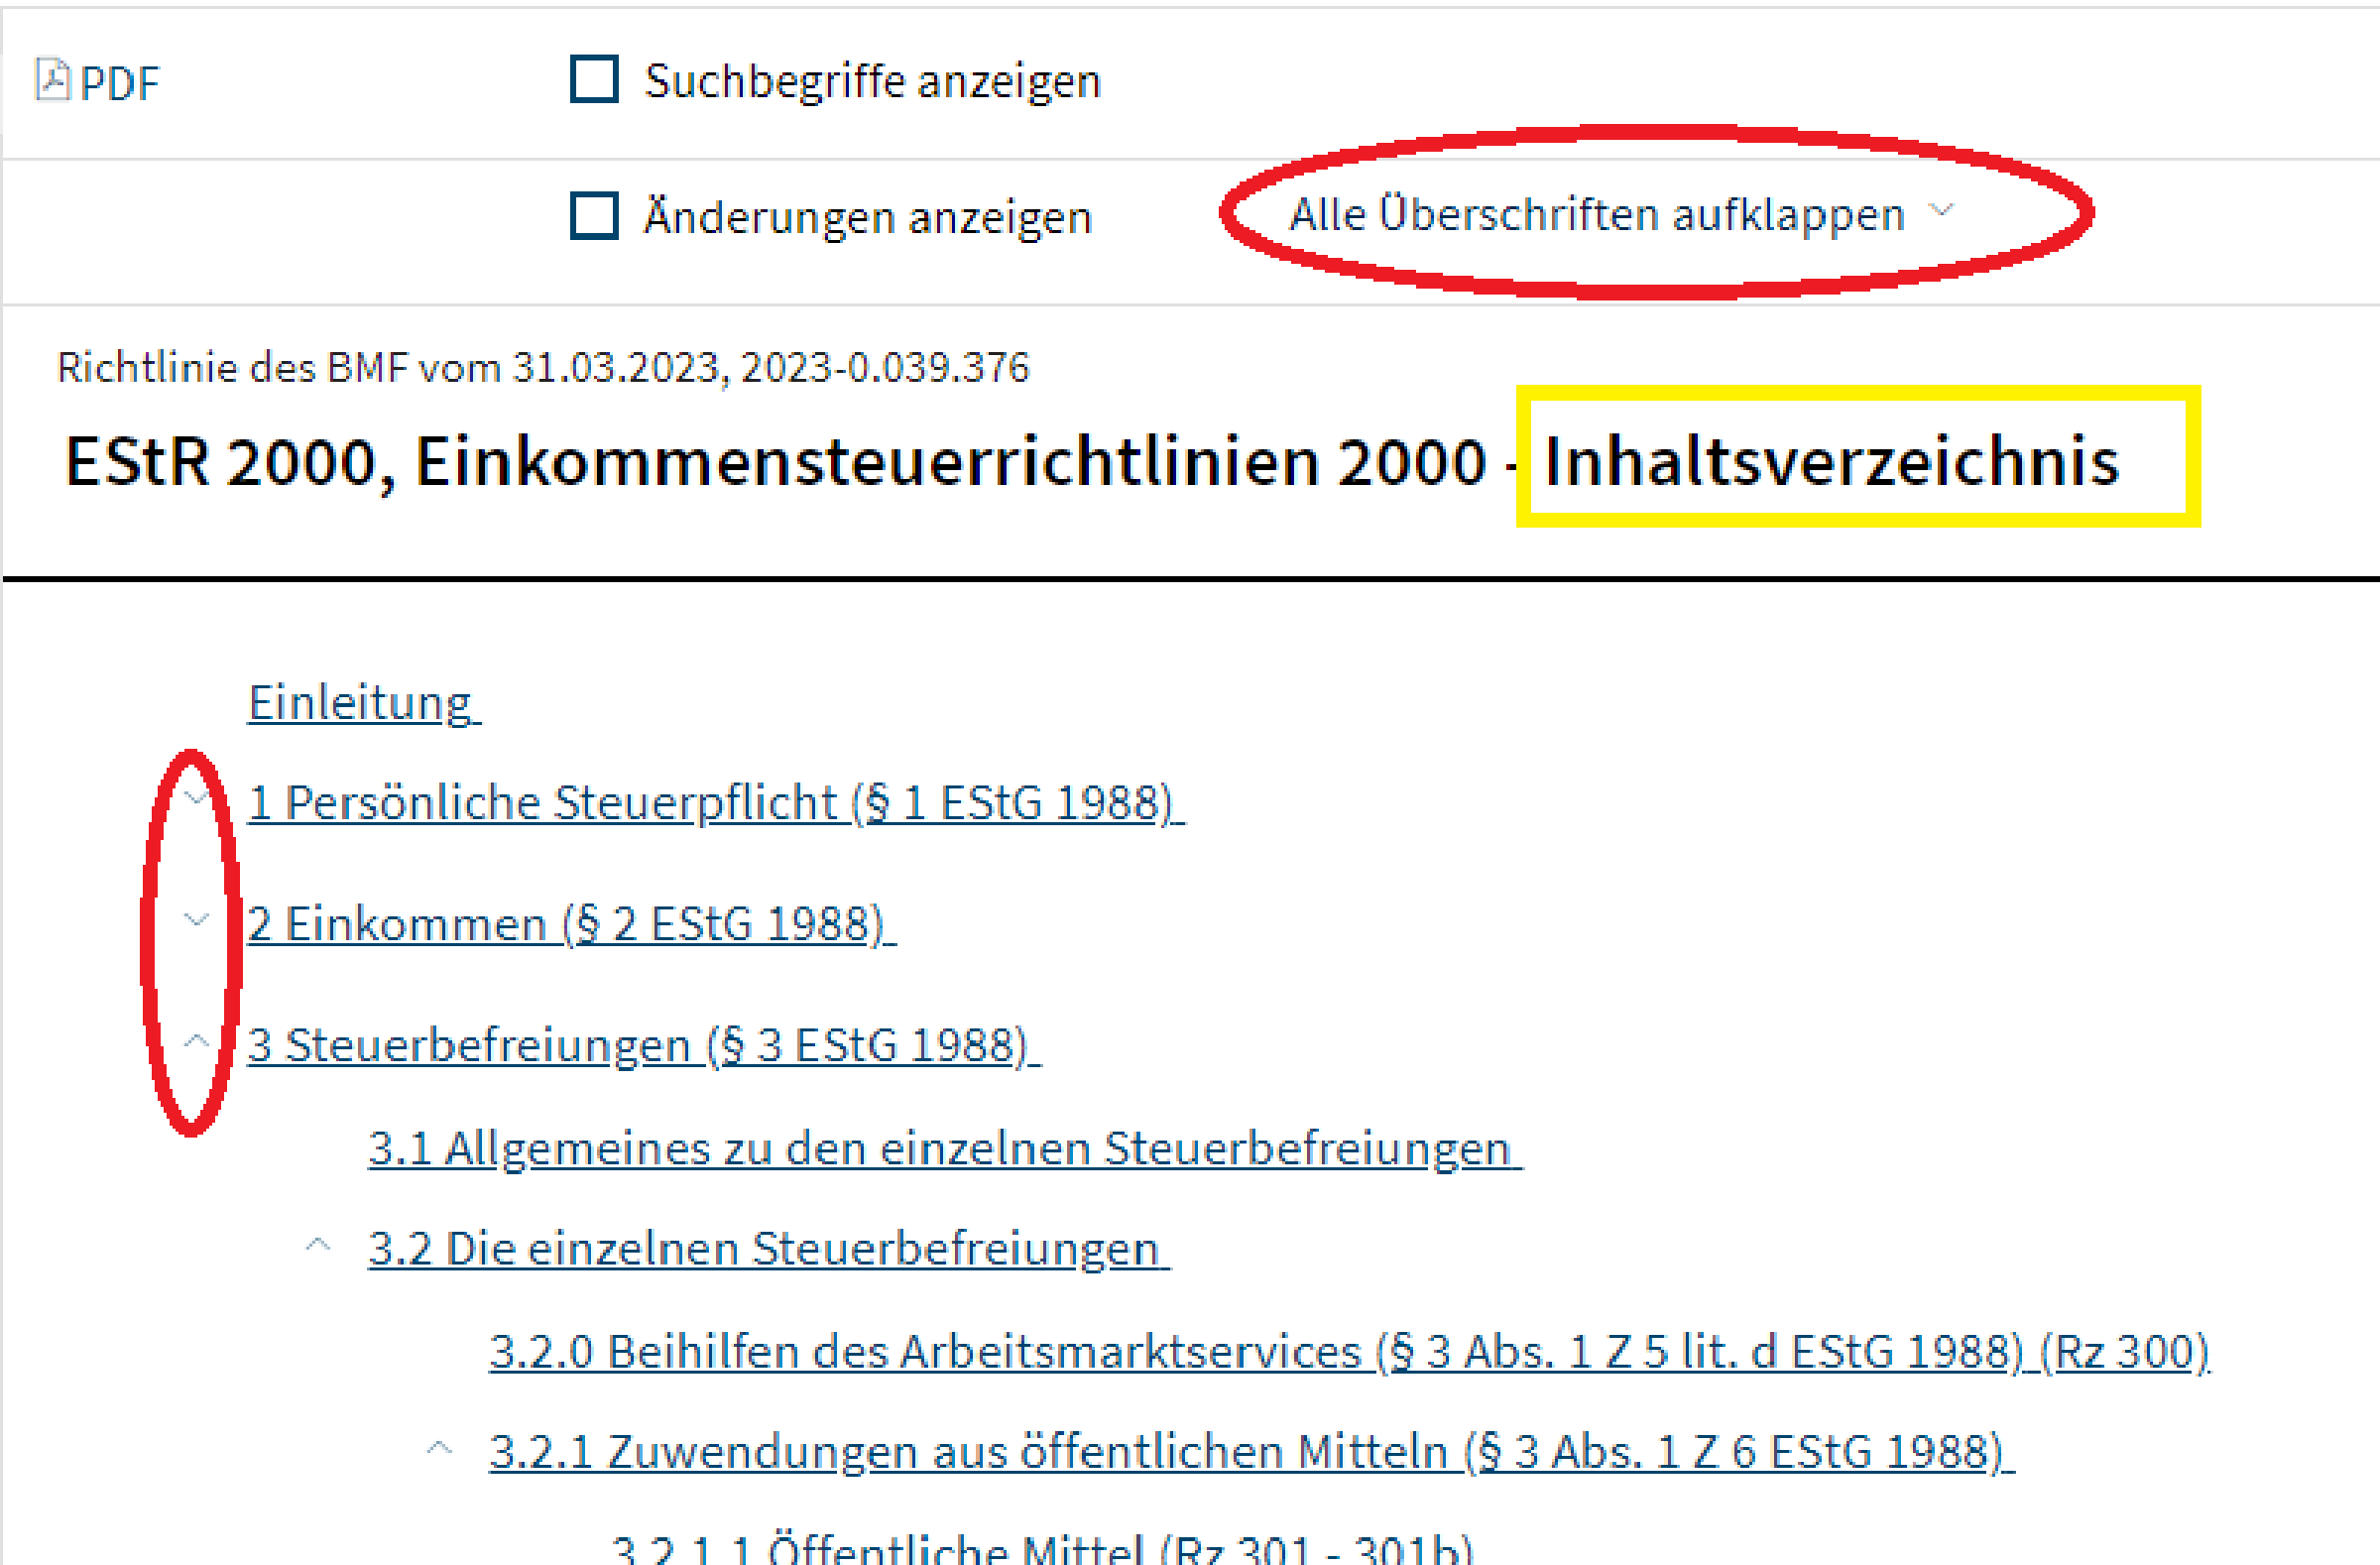
Task: Open the Einleitung link
Action: (x=362, y=702)
